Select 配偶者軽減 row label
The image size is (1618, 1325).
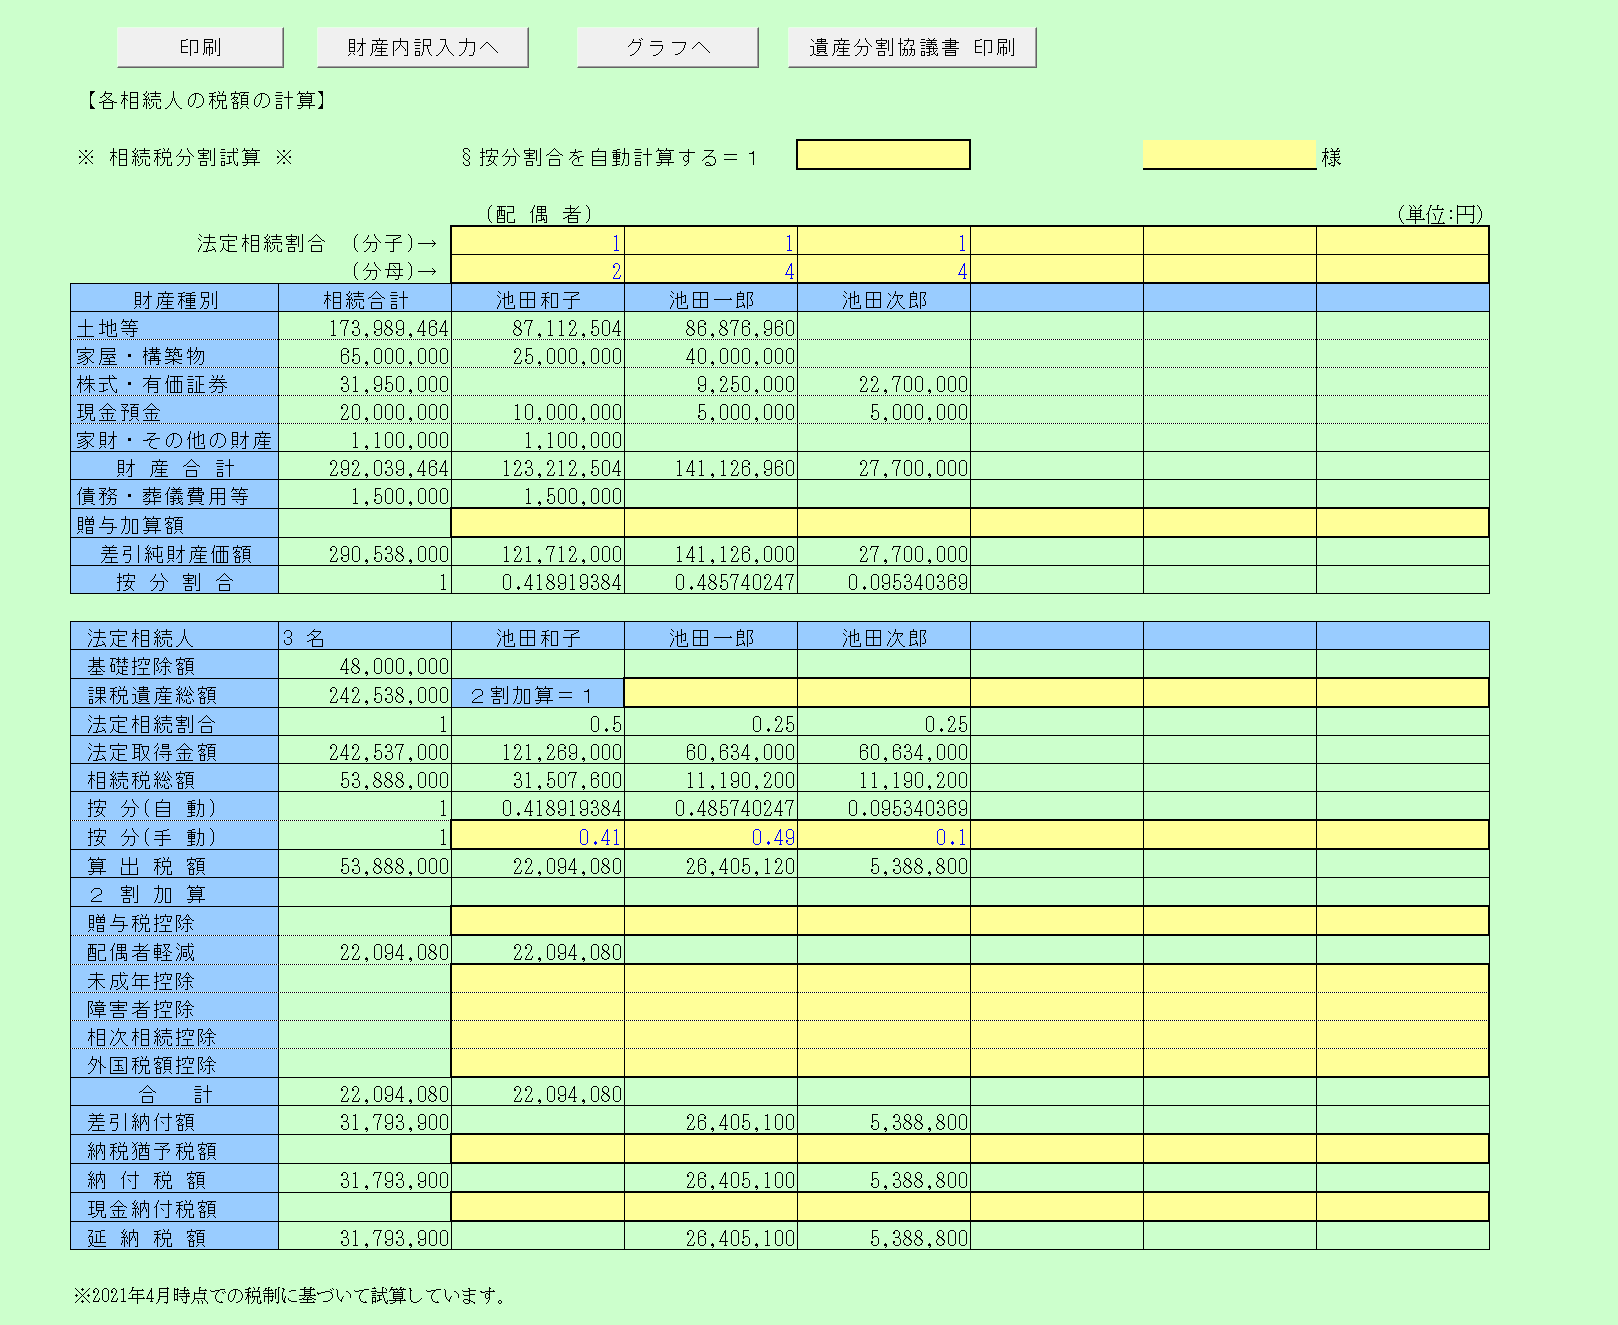(x=174, y=951)
